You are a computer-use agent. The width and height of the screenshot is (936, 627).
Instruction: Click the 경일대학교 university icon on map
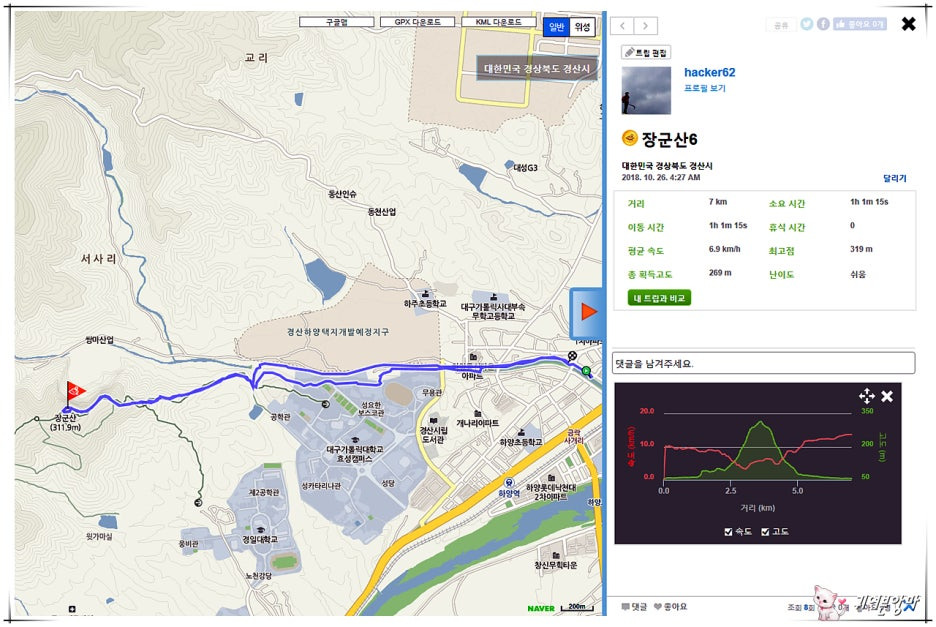260,529
